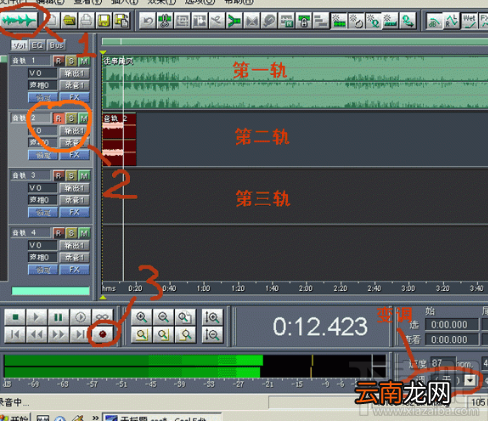
Task: Mute track 3 with its M button
Action: 84,176
